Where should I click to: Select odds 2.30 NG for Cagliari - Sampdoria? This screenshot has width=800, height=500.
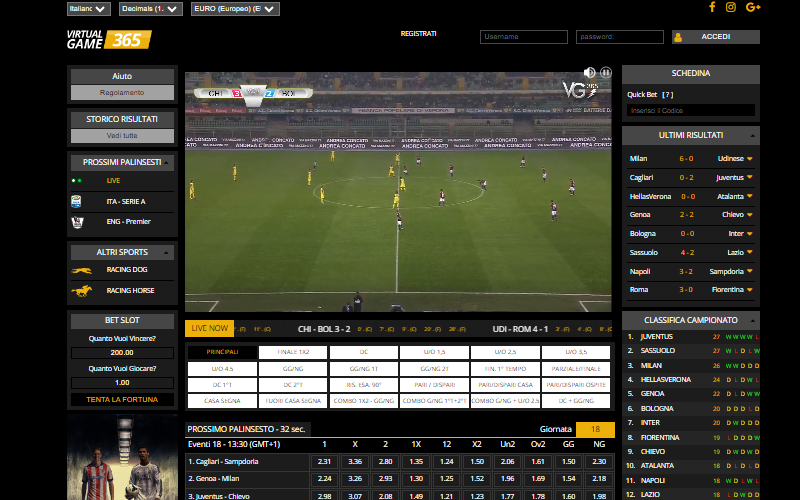tap(599, 462)
